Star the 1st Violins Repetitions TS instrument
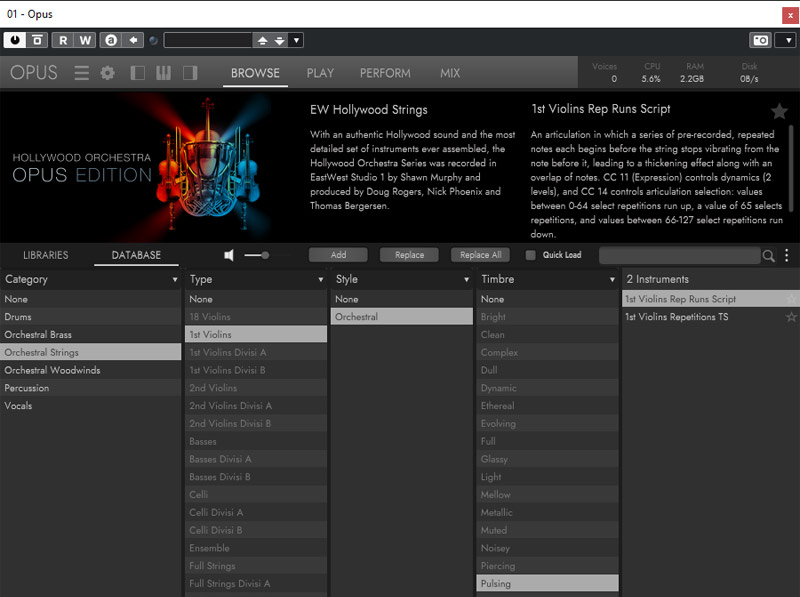The image size is (800, 597). click(x=791, y=317)
